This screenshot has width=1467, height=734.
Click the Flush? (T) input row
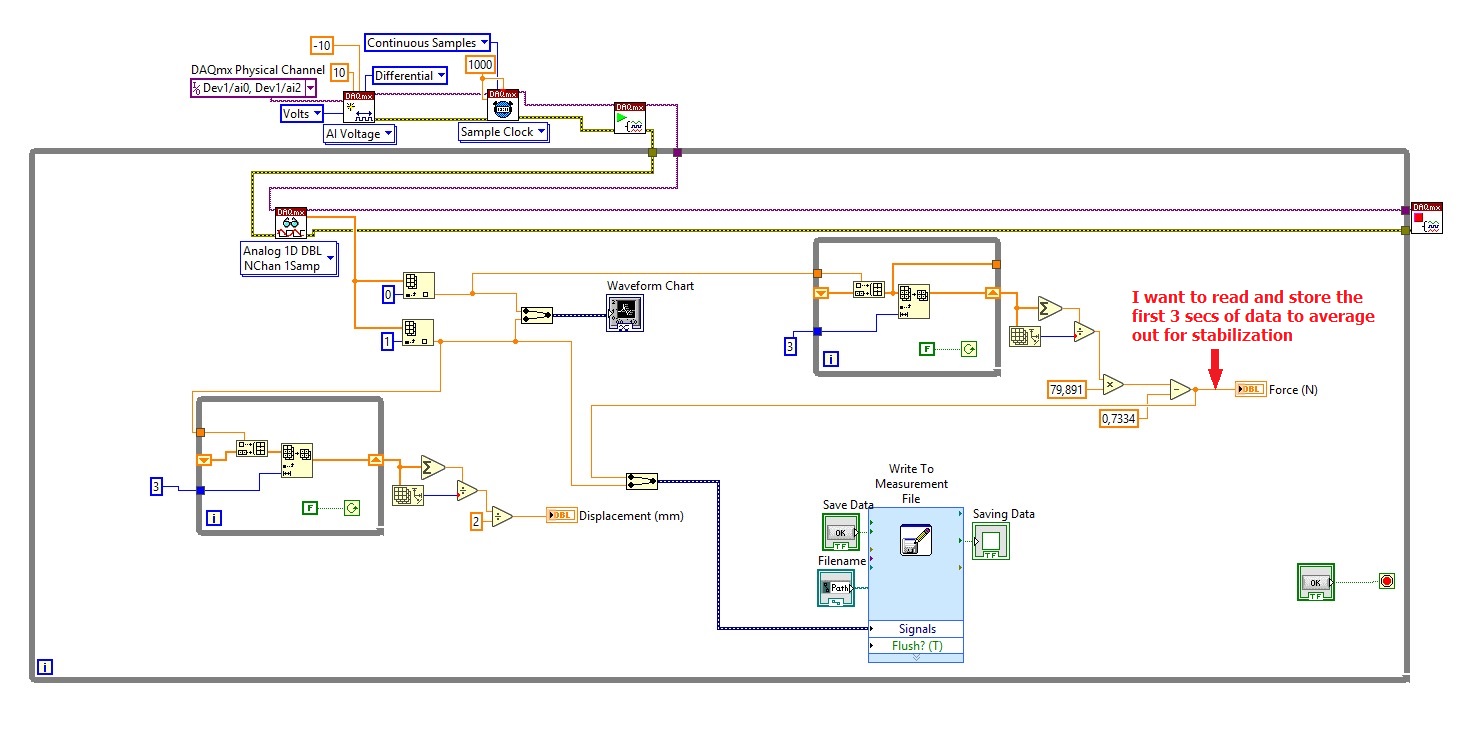(916, 645)
